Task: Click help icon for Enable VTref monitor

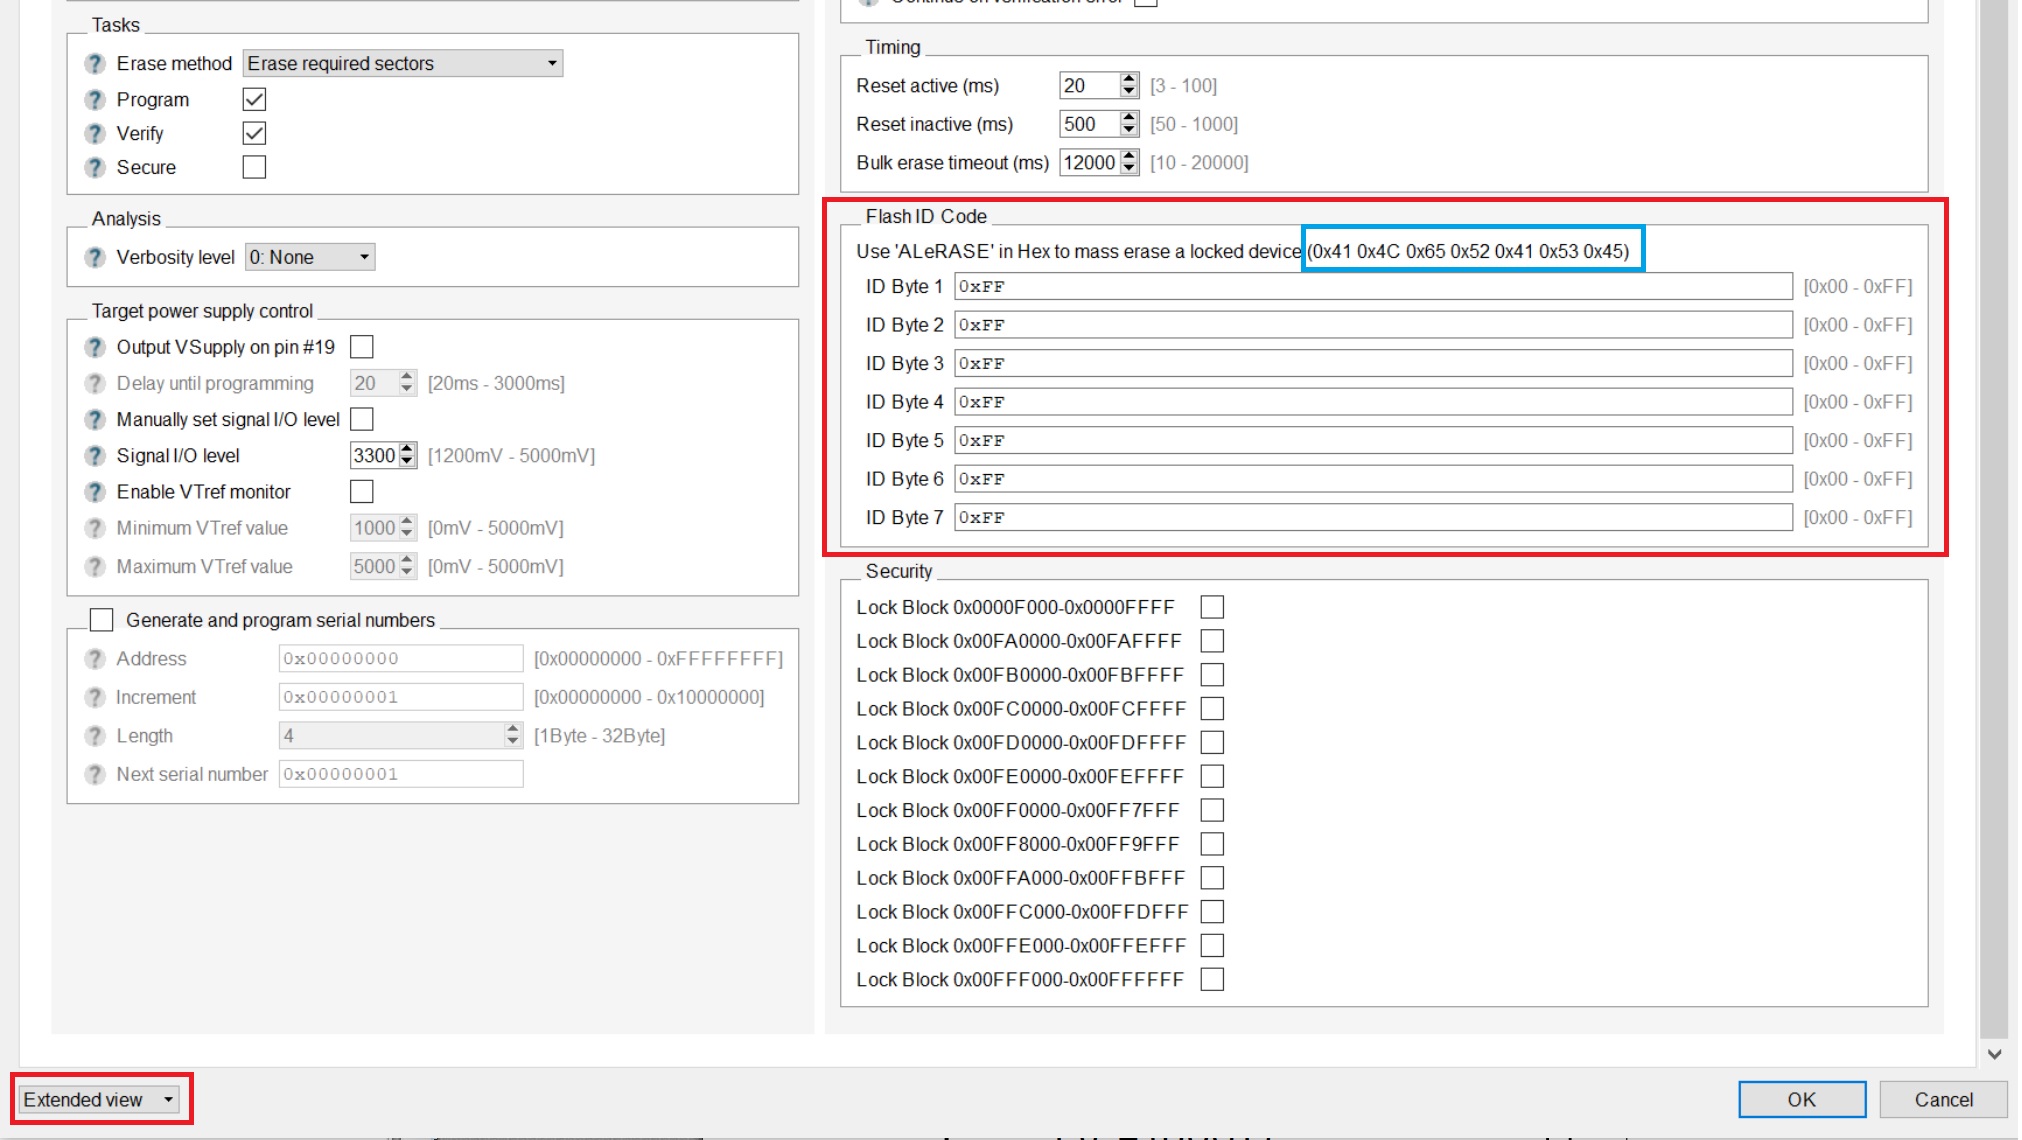Action: coord(95,492)
